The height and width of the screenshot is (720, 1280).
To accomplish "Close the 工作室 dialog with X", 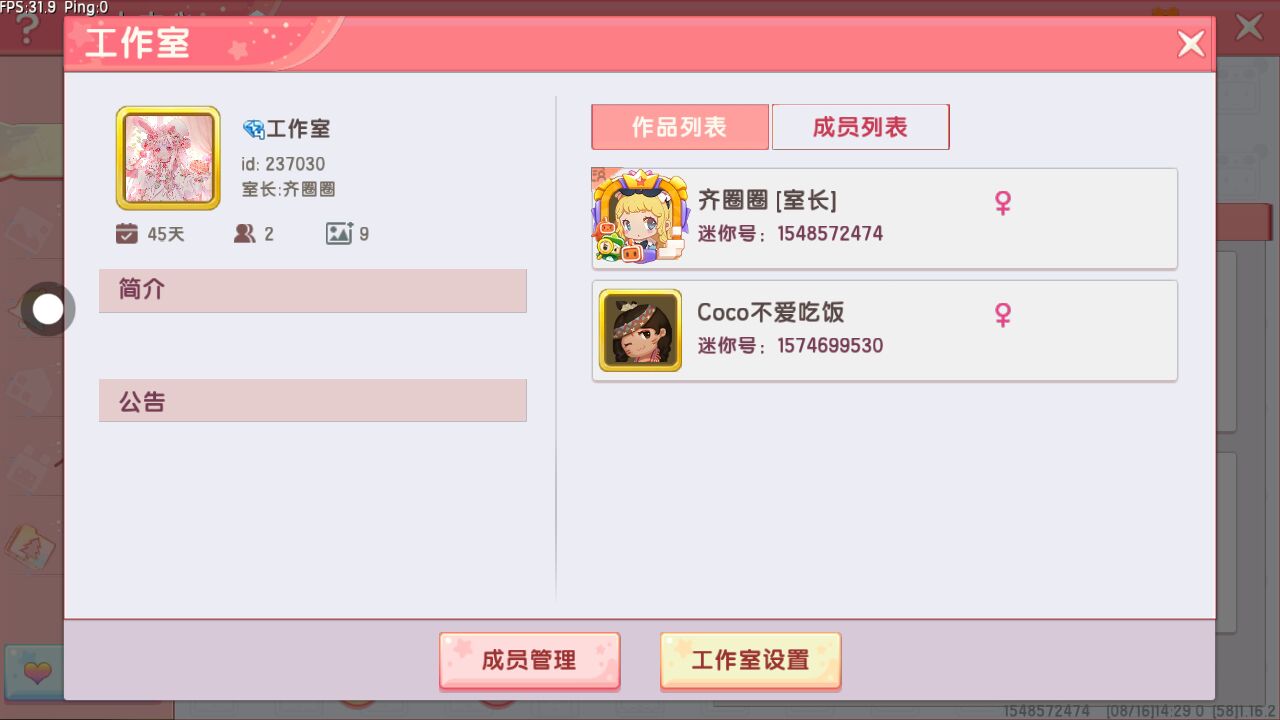I will click(1190, 44).
